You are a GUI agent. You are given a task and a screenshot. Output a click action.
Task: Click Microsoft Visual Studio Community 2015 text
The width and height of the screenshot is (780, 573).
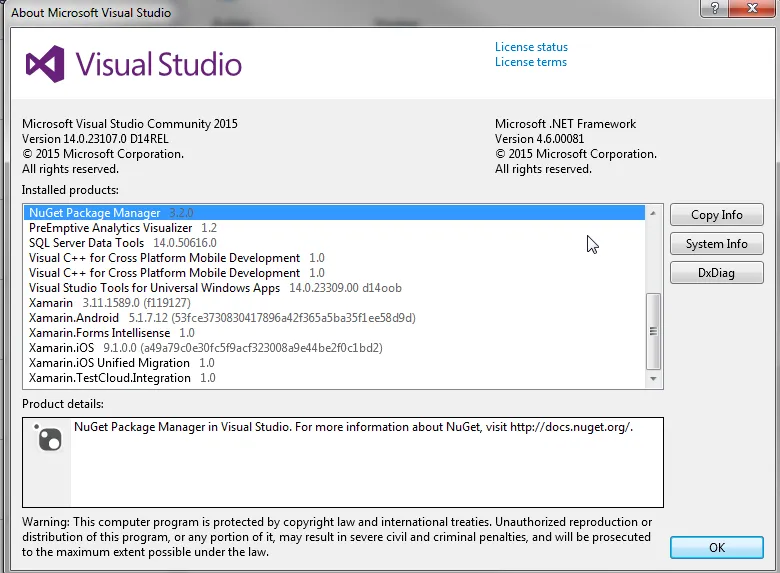click(130, 124)
